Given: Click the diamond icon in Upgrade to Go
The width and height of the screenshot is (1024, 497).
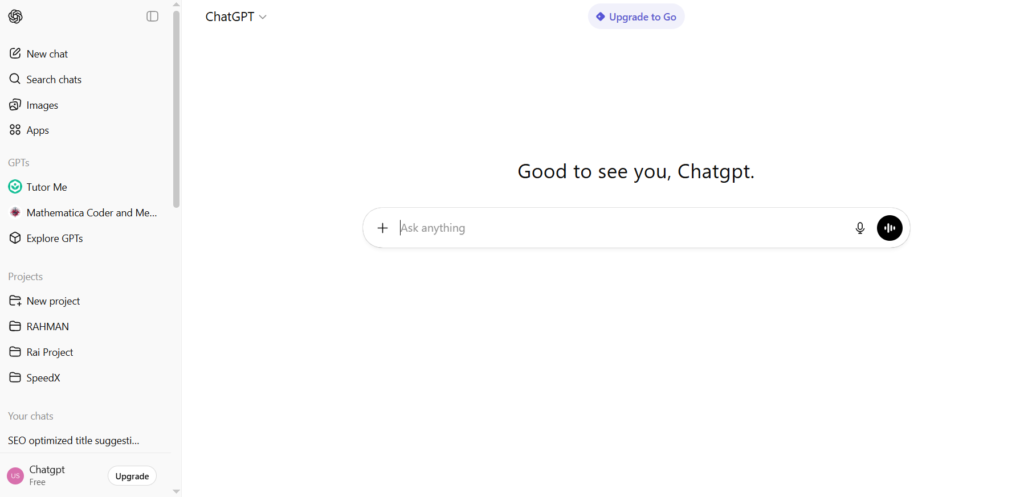Looking at the screenshot, I should [x=600, y=17].
